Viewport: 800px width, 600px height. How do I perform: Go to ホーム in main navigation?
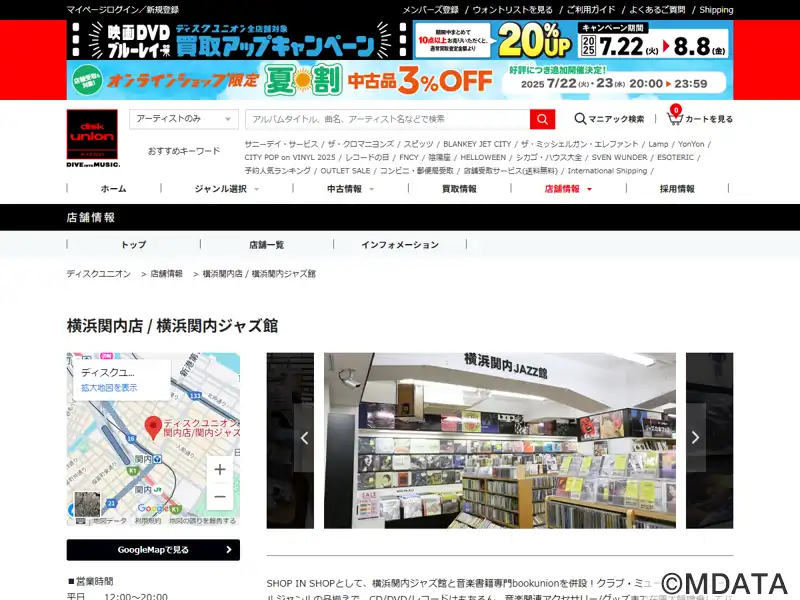pos(113,189)
